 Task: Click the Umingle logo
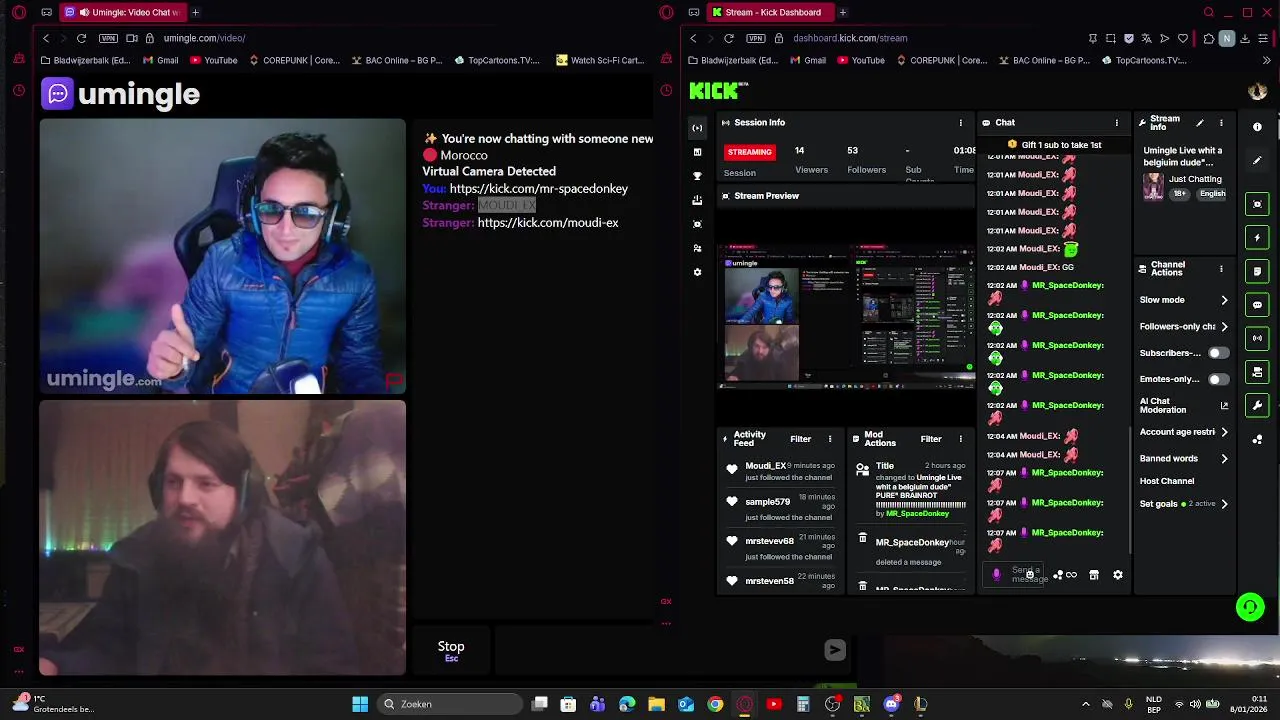click(121, 94)
